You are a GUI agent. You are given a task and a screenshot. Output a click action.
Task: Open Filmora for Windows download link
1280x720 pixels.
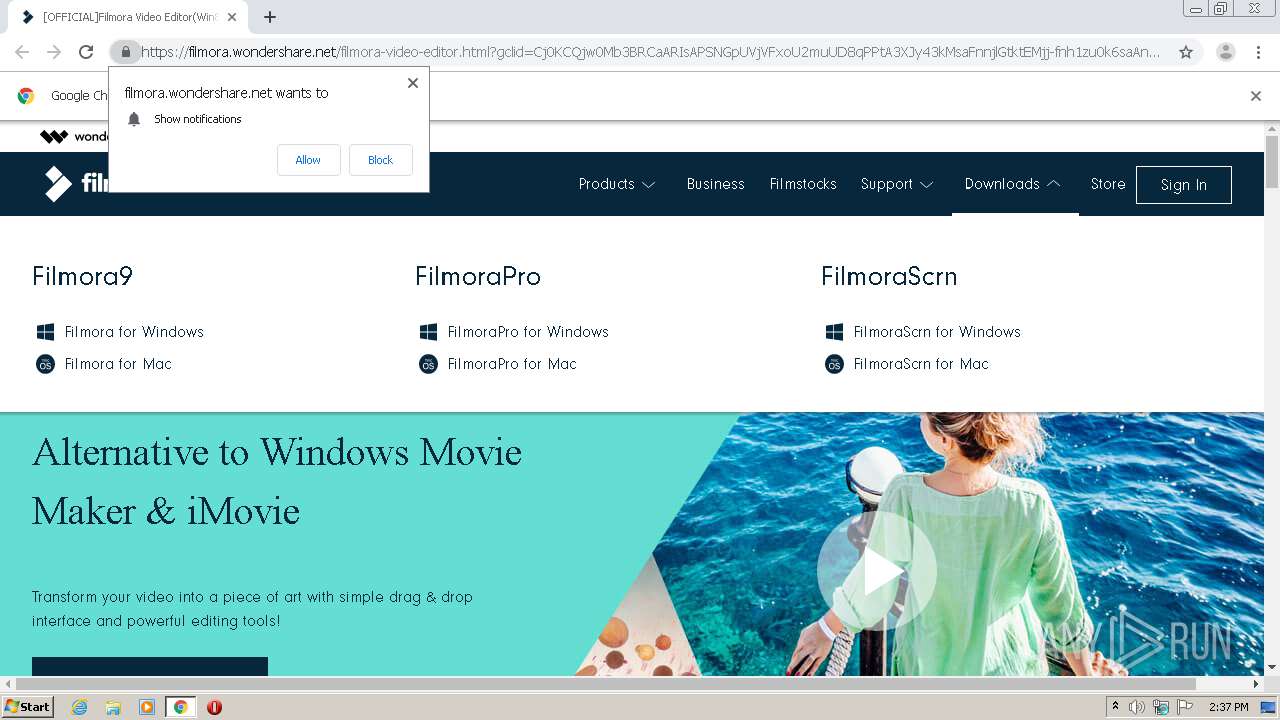[134, 332]
